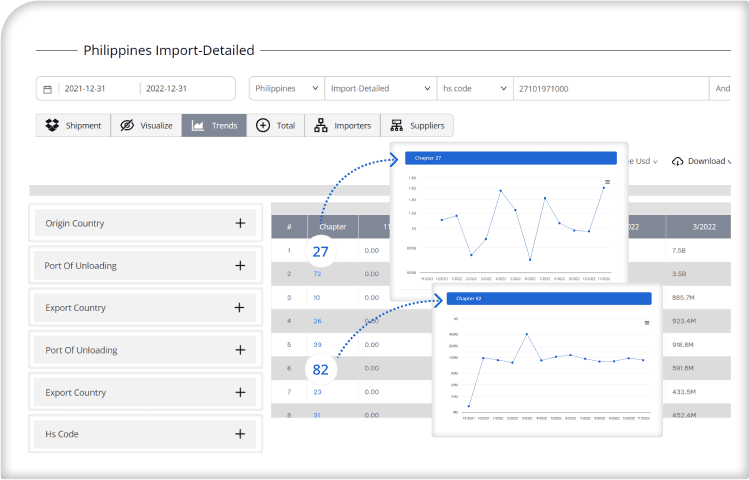Open the Chapter 27 chart hamburger menu
This screenshot has height=480, width=749.
608,182
